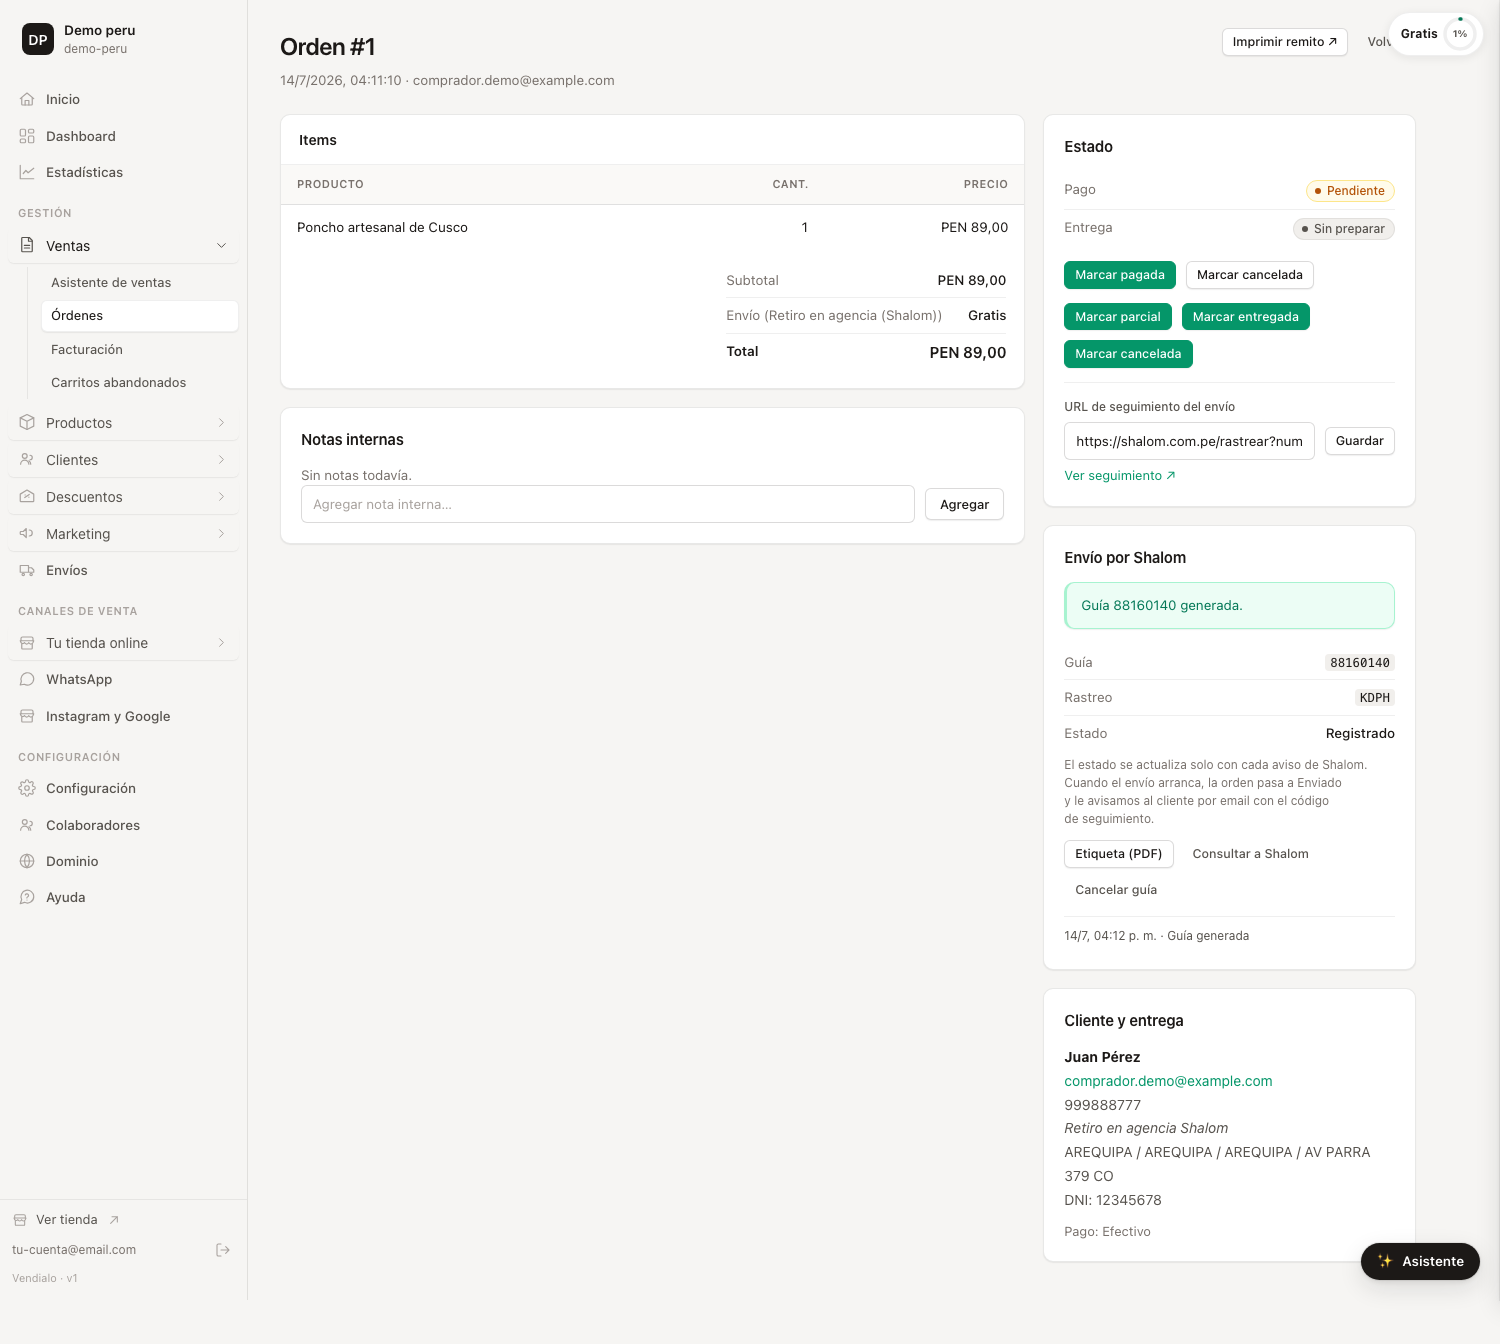The height and width of the screenshot is (1344, 1500).
Task: Click the logout icon beside account email
Action: click(x=223, y=1250)
